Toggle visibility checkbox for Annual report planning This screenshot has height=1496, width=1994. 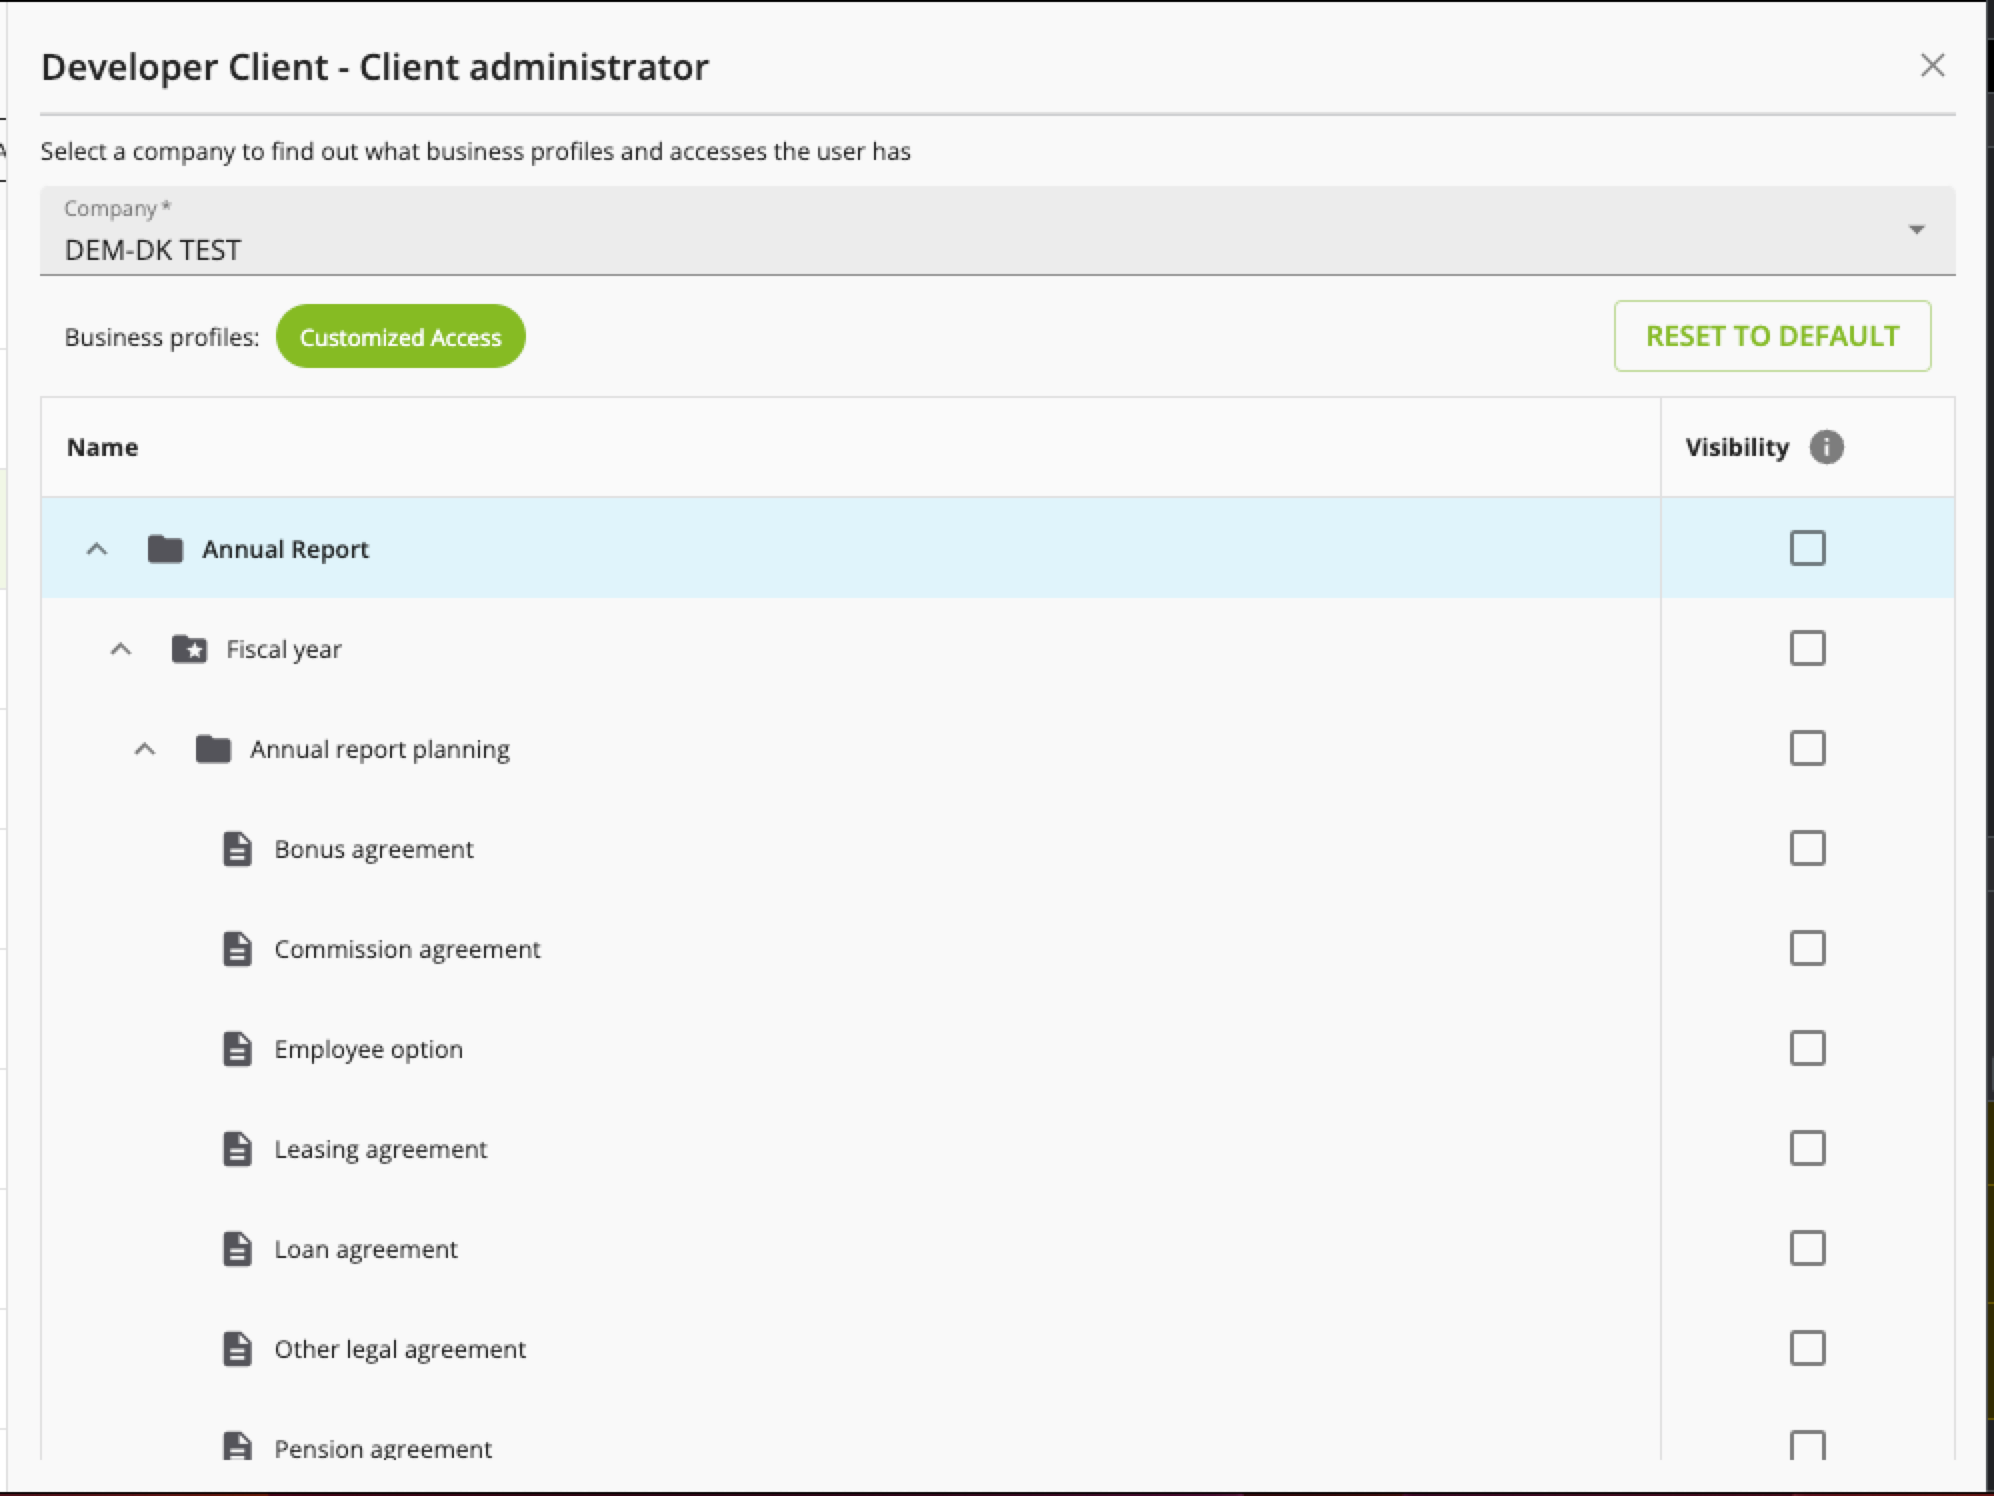click(1808, 748)
